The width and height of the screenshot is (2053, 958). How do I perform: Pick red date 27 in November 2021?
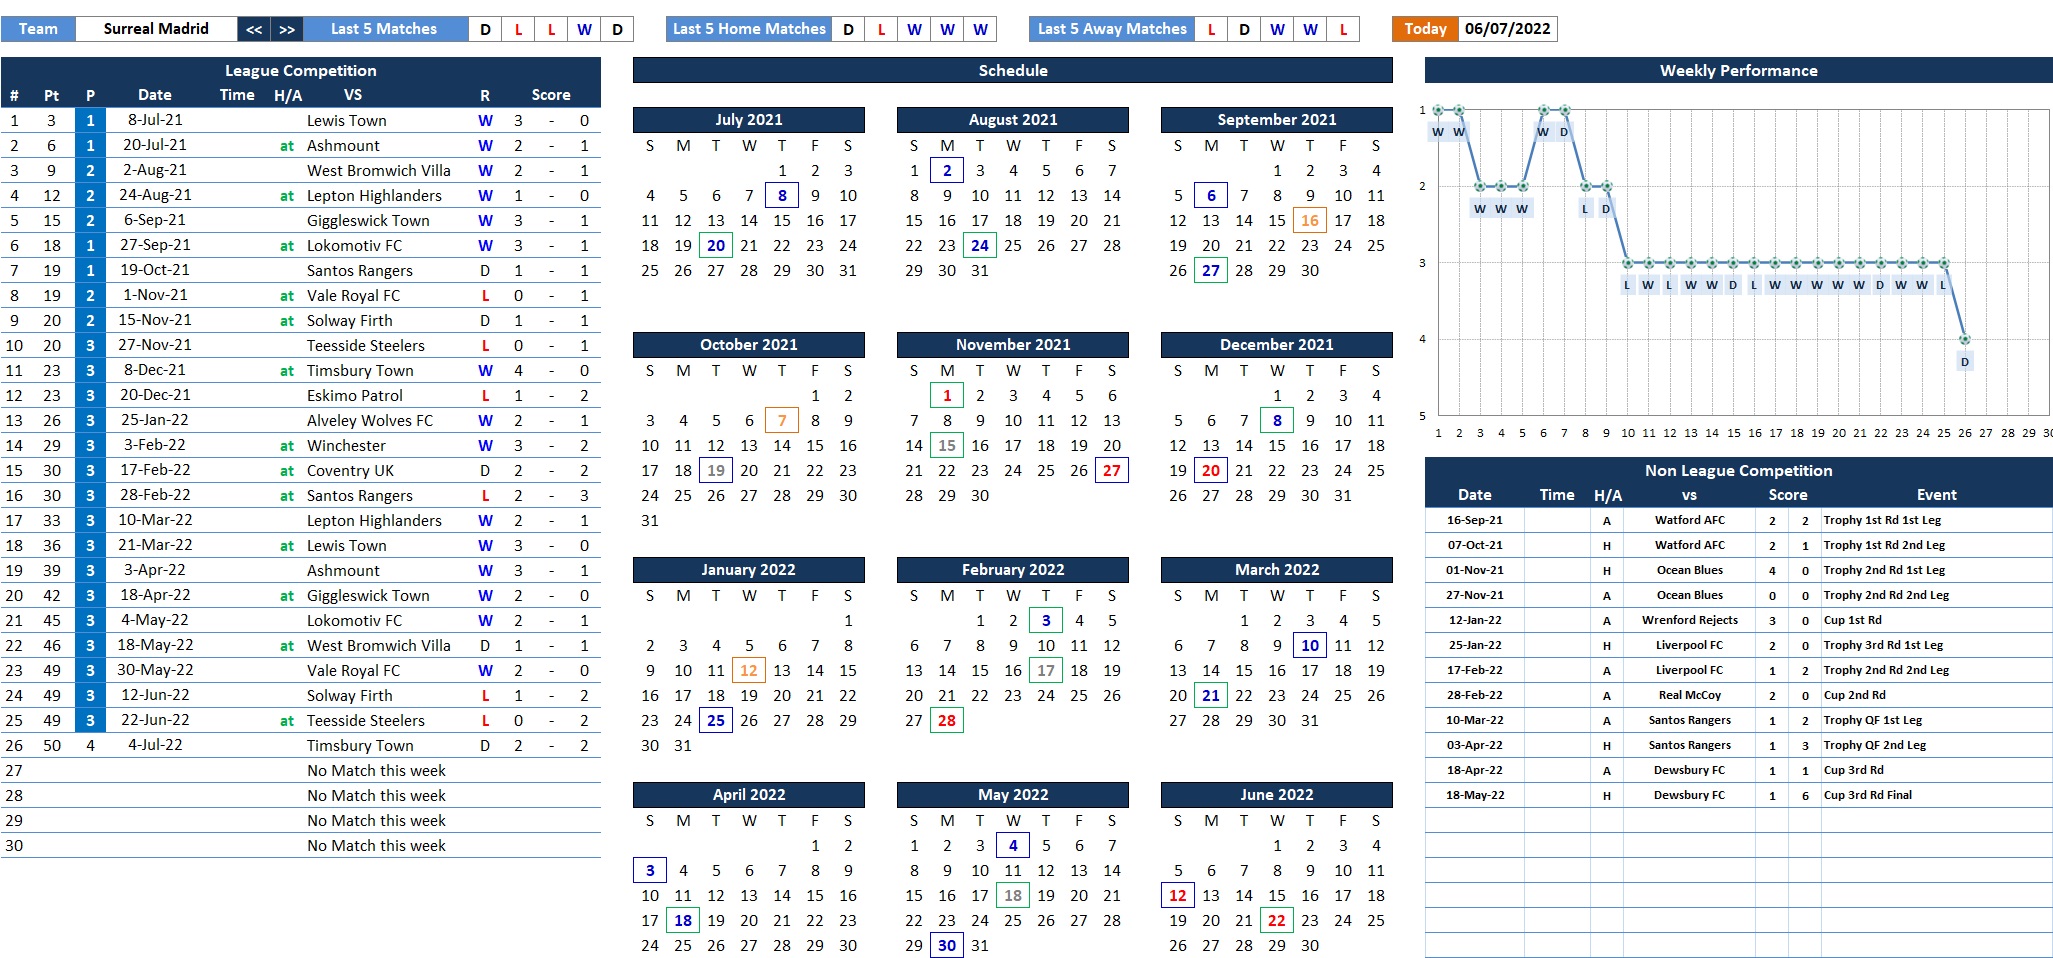(x=1112, y=471)
